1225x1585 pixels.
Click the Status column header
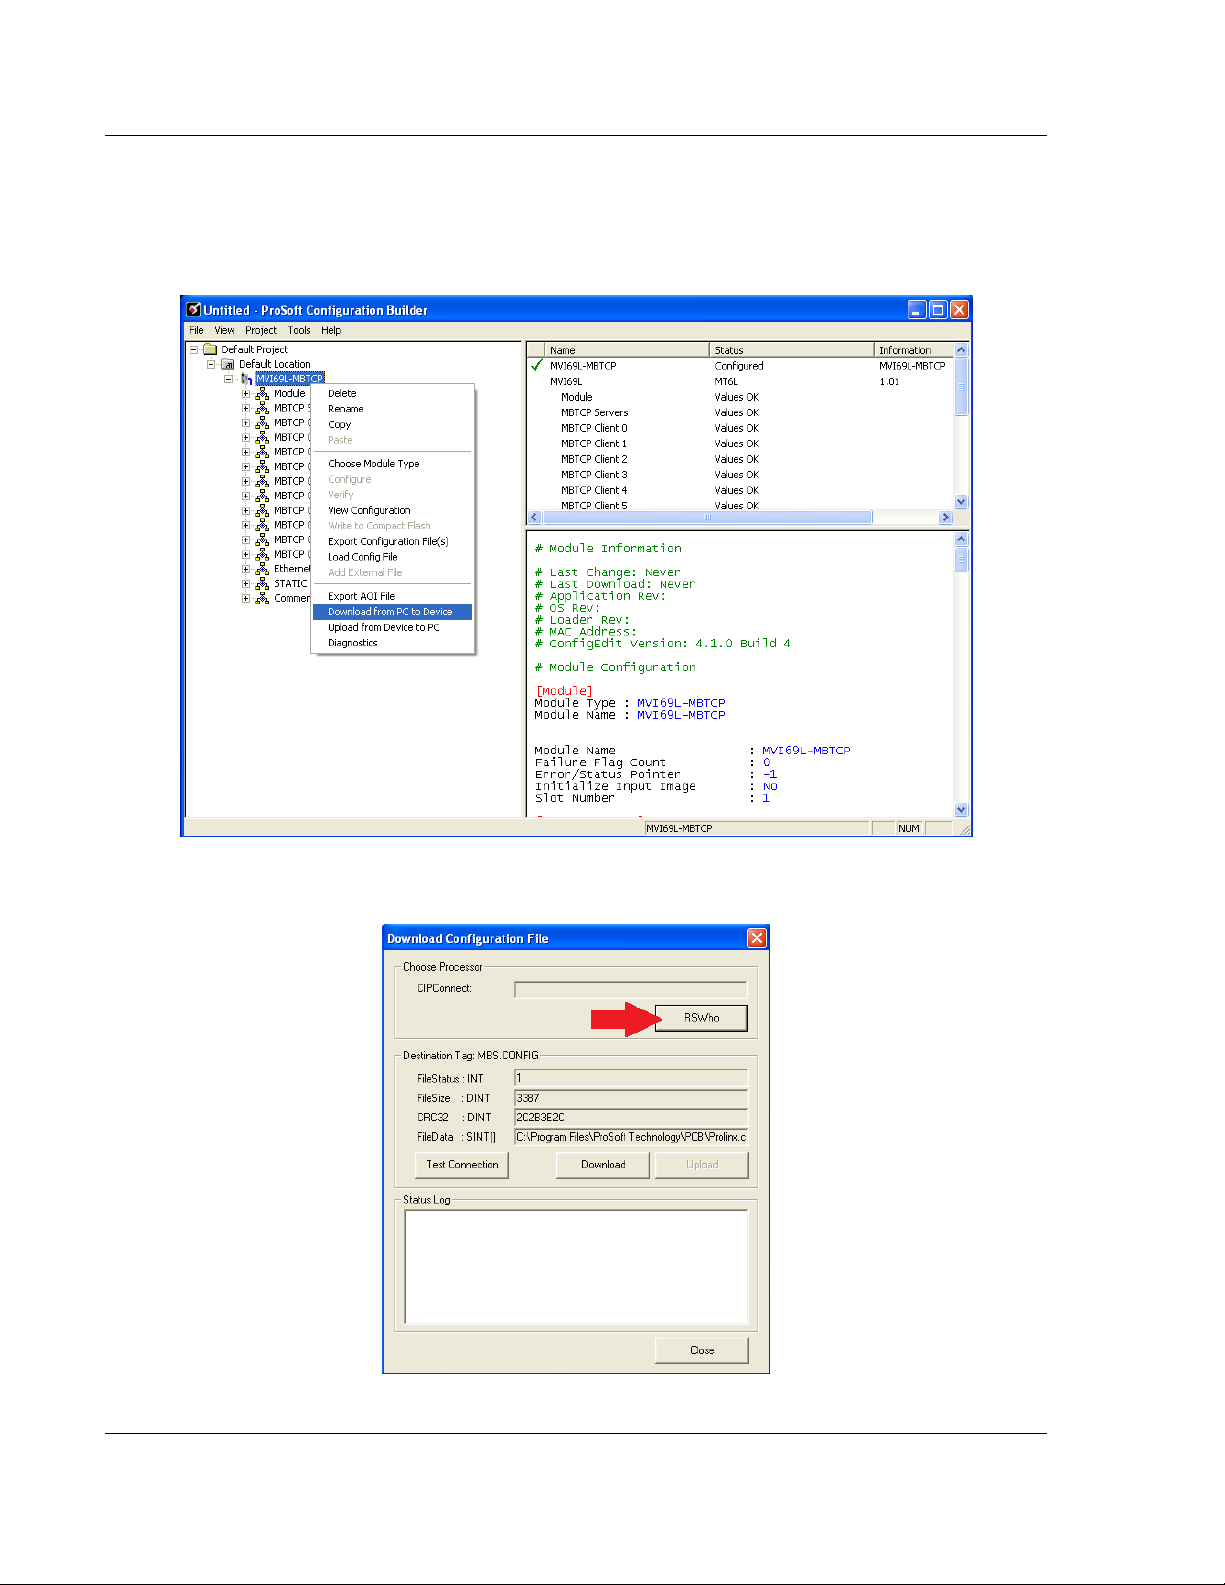tap(792, 350)
